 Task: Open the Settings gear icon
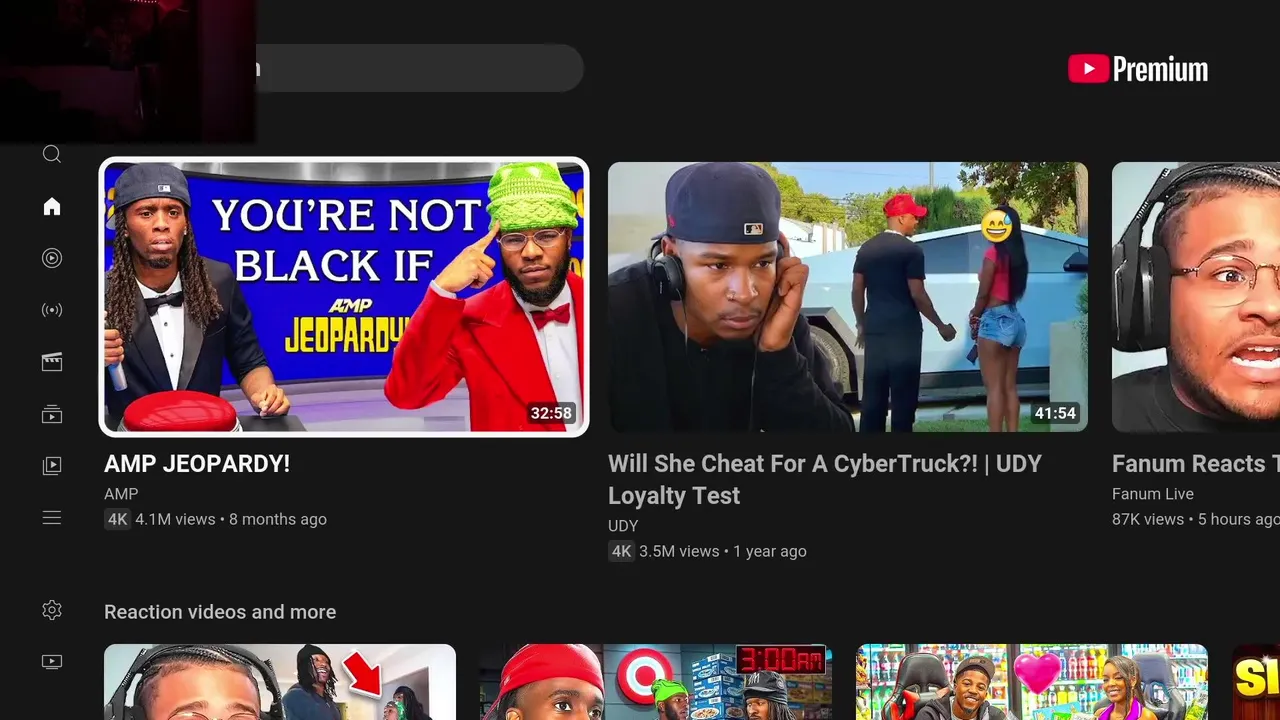(x=52, y=610)
